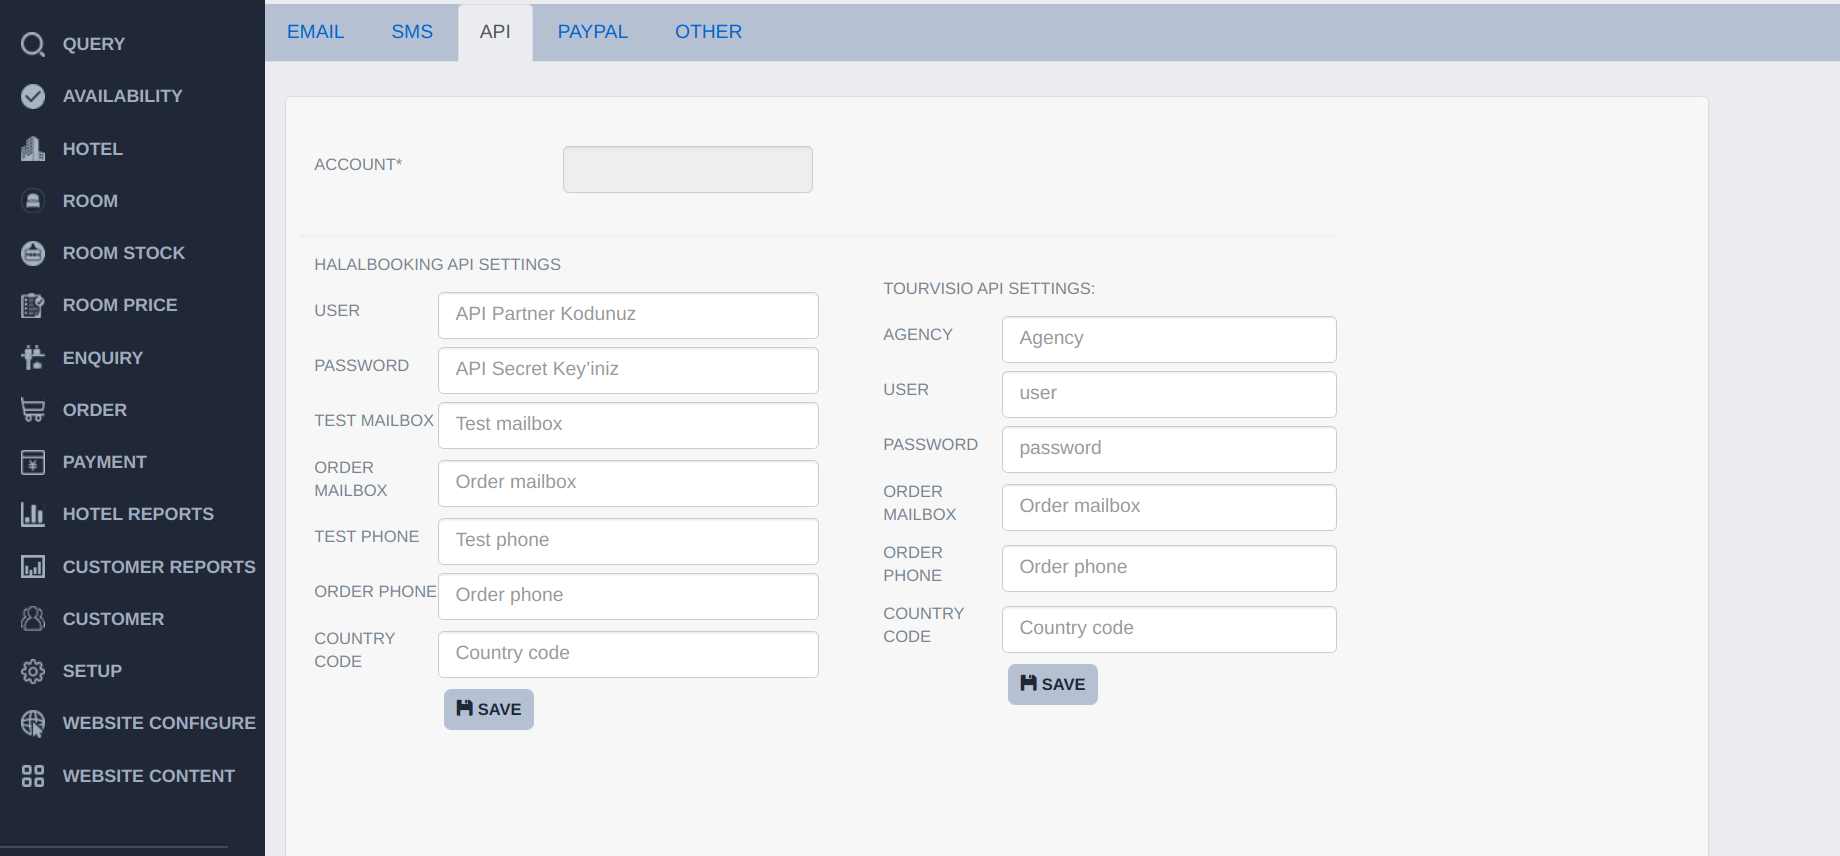Open AVAILABILITY menu item
Image resolution: width=1840 pixels, height=856 pixels.
(x=123, y=96)
